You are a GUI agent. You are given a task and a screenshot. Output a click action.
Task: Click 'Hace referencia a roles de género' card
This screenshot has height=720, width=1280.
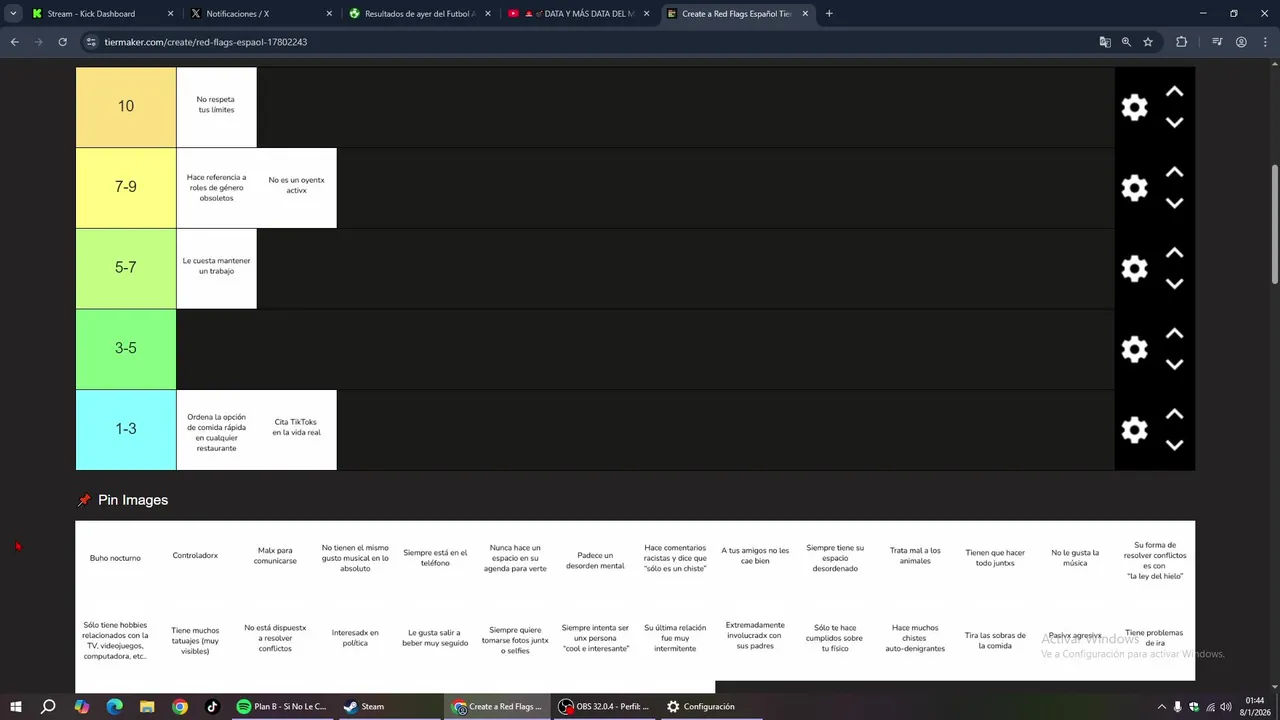[x=216, y=188]
